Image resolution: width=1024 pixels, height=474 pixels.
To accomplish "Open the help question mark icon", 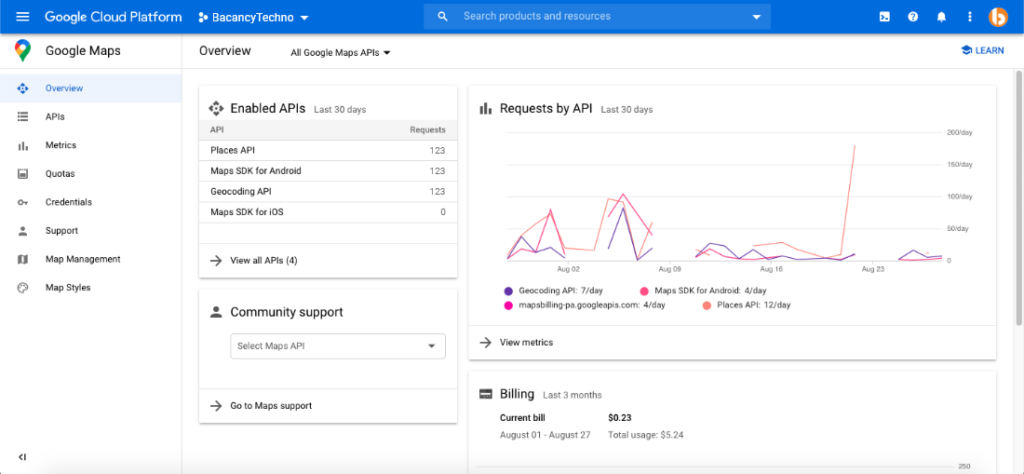I will 913,17.
